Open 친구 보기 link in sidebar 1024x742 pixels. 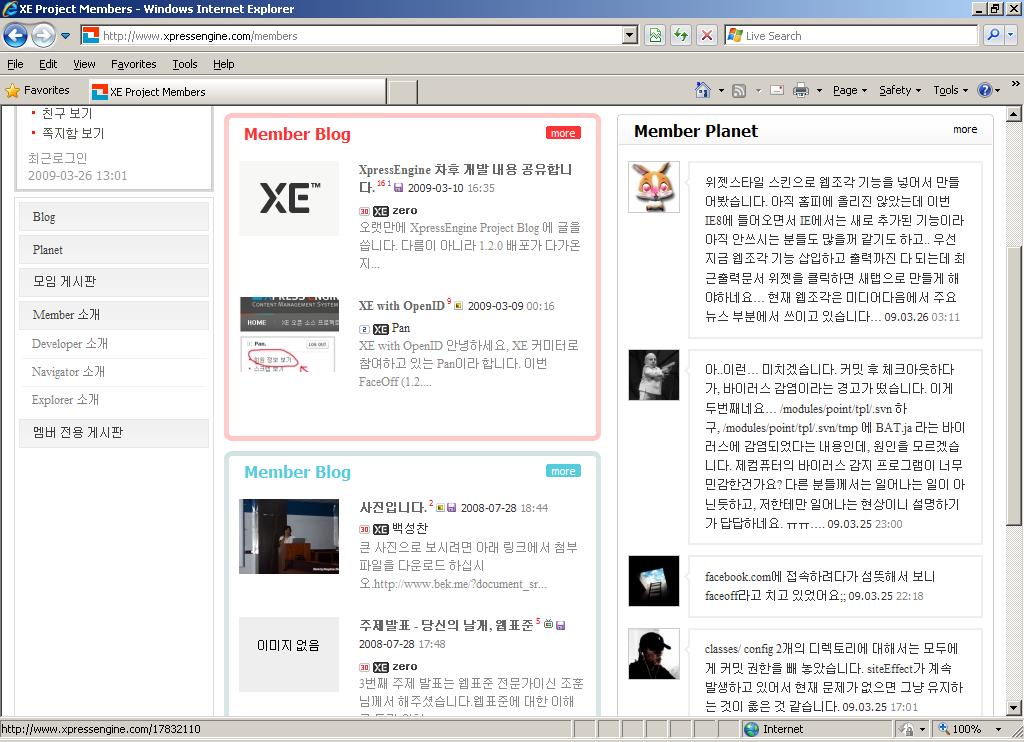[67, 113]
